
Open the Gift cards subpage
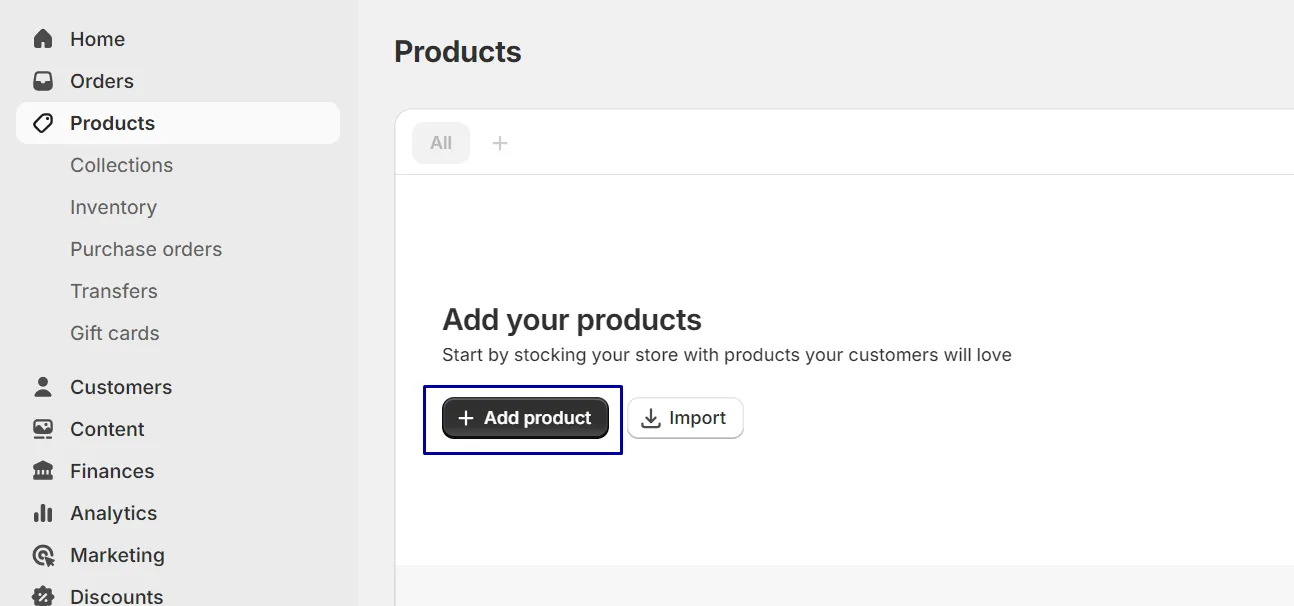[x=115, y=333]
